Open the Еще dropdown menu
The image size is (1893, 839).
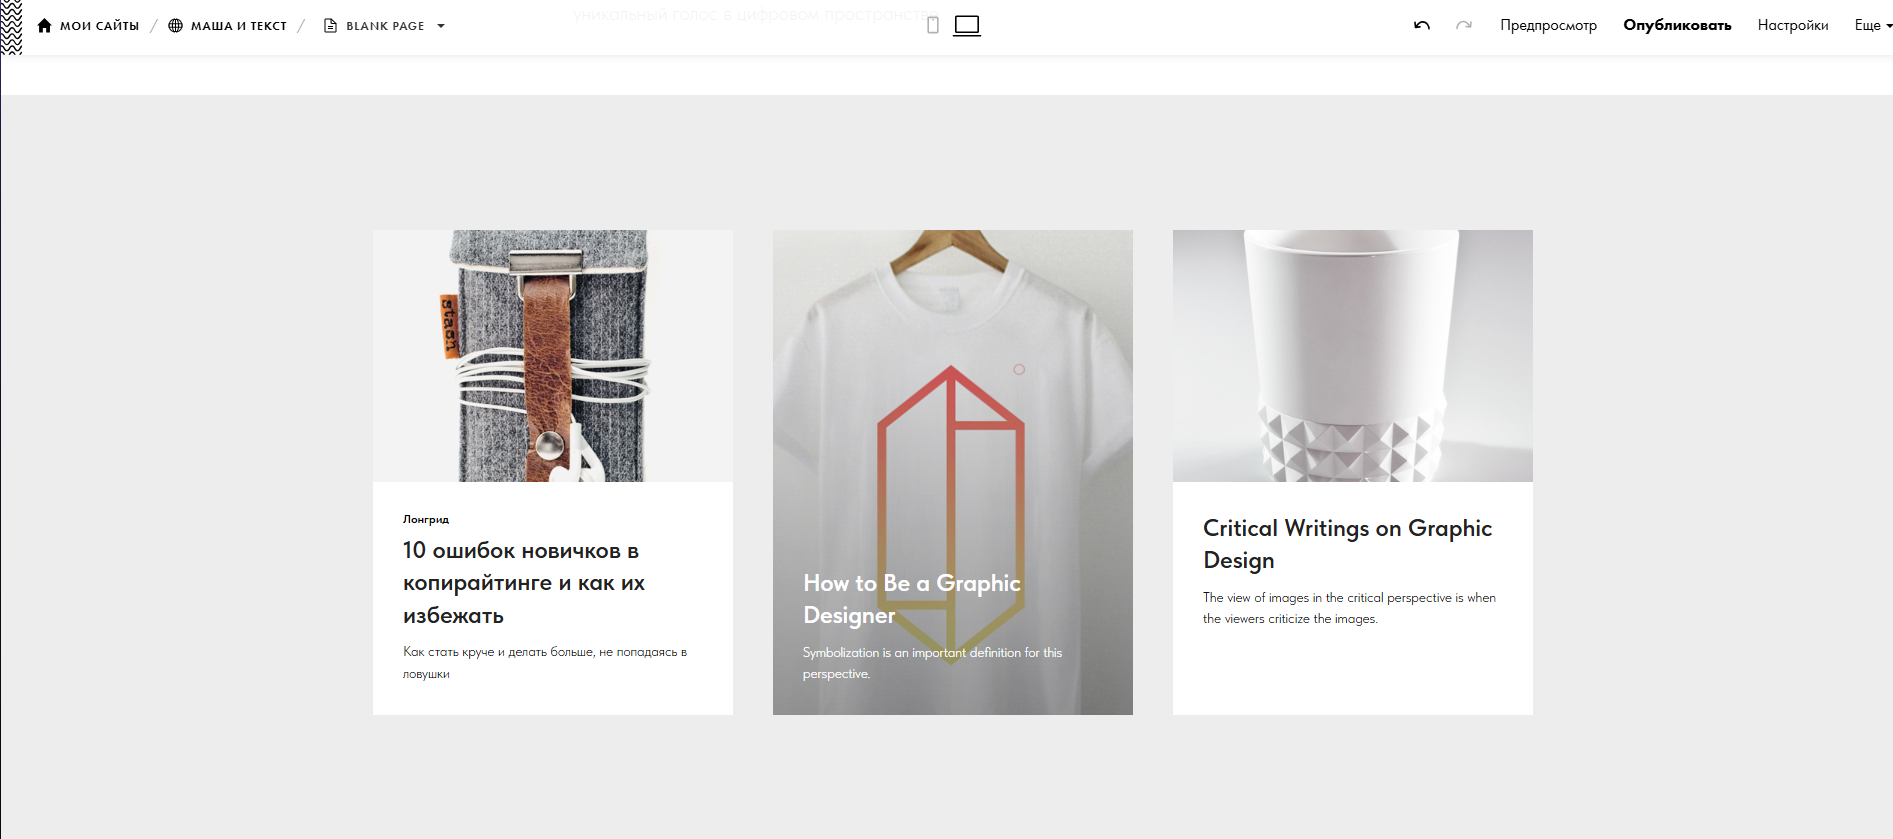(x=1872, y=25)
